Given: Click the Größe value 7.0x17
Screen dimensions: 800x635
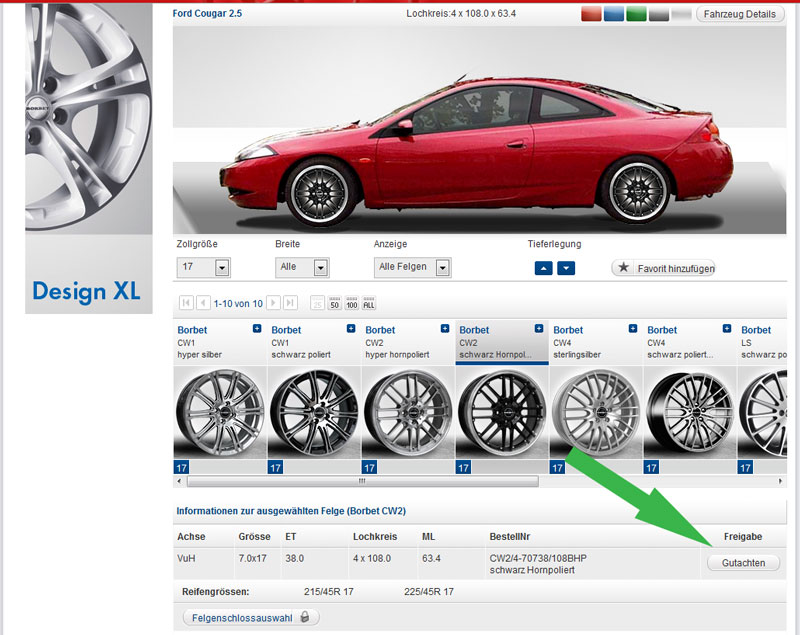Looking at the screenshot, I should (252, 558).
